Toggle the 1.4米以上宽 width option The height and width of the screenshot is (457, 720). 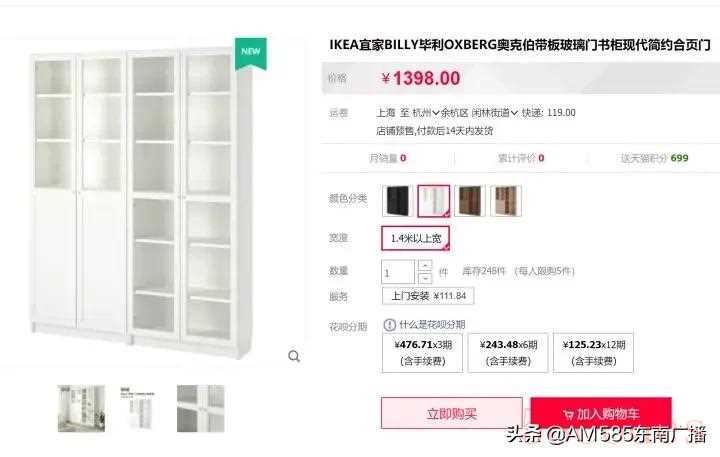click(416, 238)
